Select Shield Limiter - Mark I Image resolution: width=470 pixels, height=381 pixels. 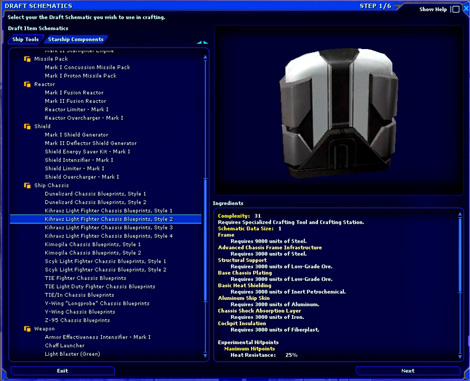point(75,168)
